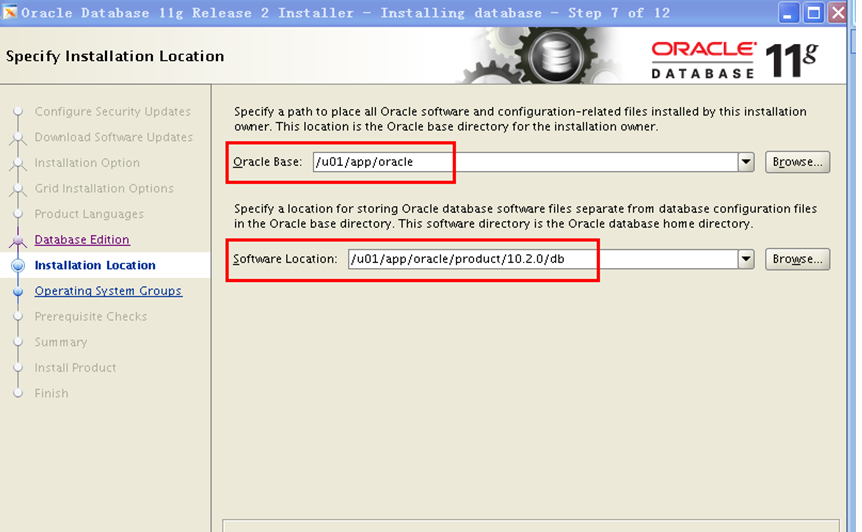The height and width of the screenshot is (532, 862).
Task: Click Grid Installation Options step
Action: (104, 189)
